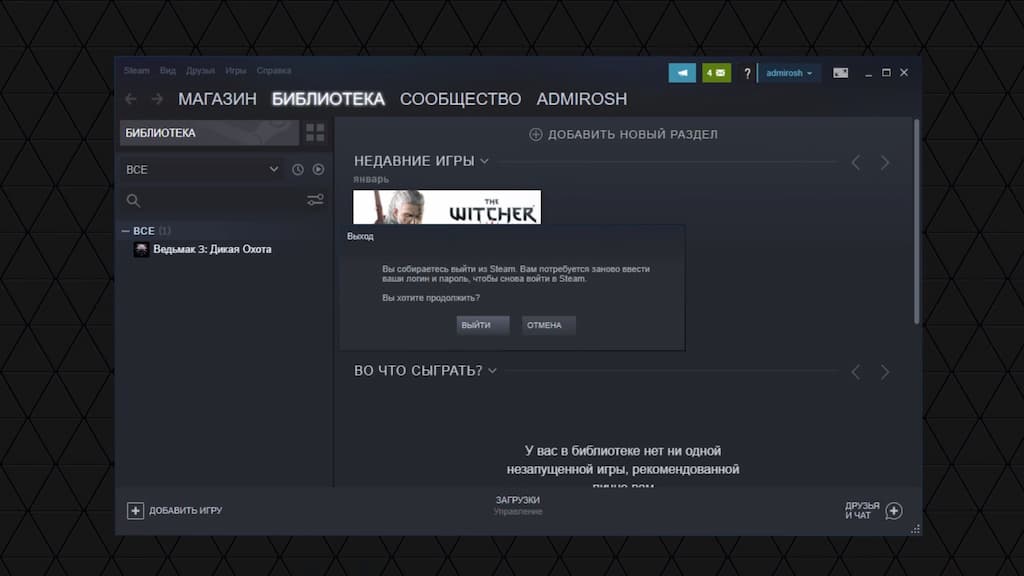Image resolution: width=1024 pixels, height=576 pixels.
Task: Open advanced filter sliders icon
Action: coord(315,200)
